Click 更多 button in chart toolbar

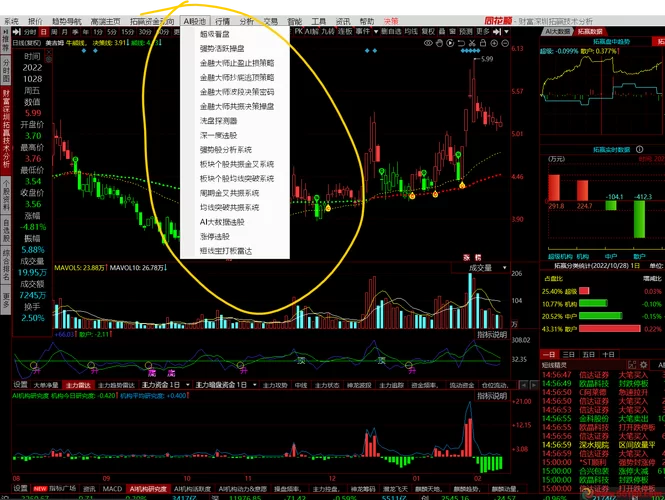tap(483, 32)
